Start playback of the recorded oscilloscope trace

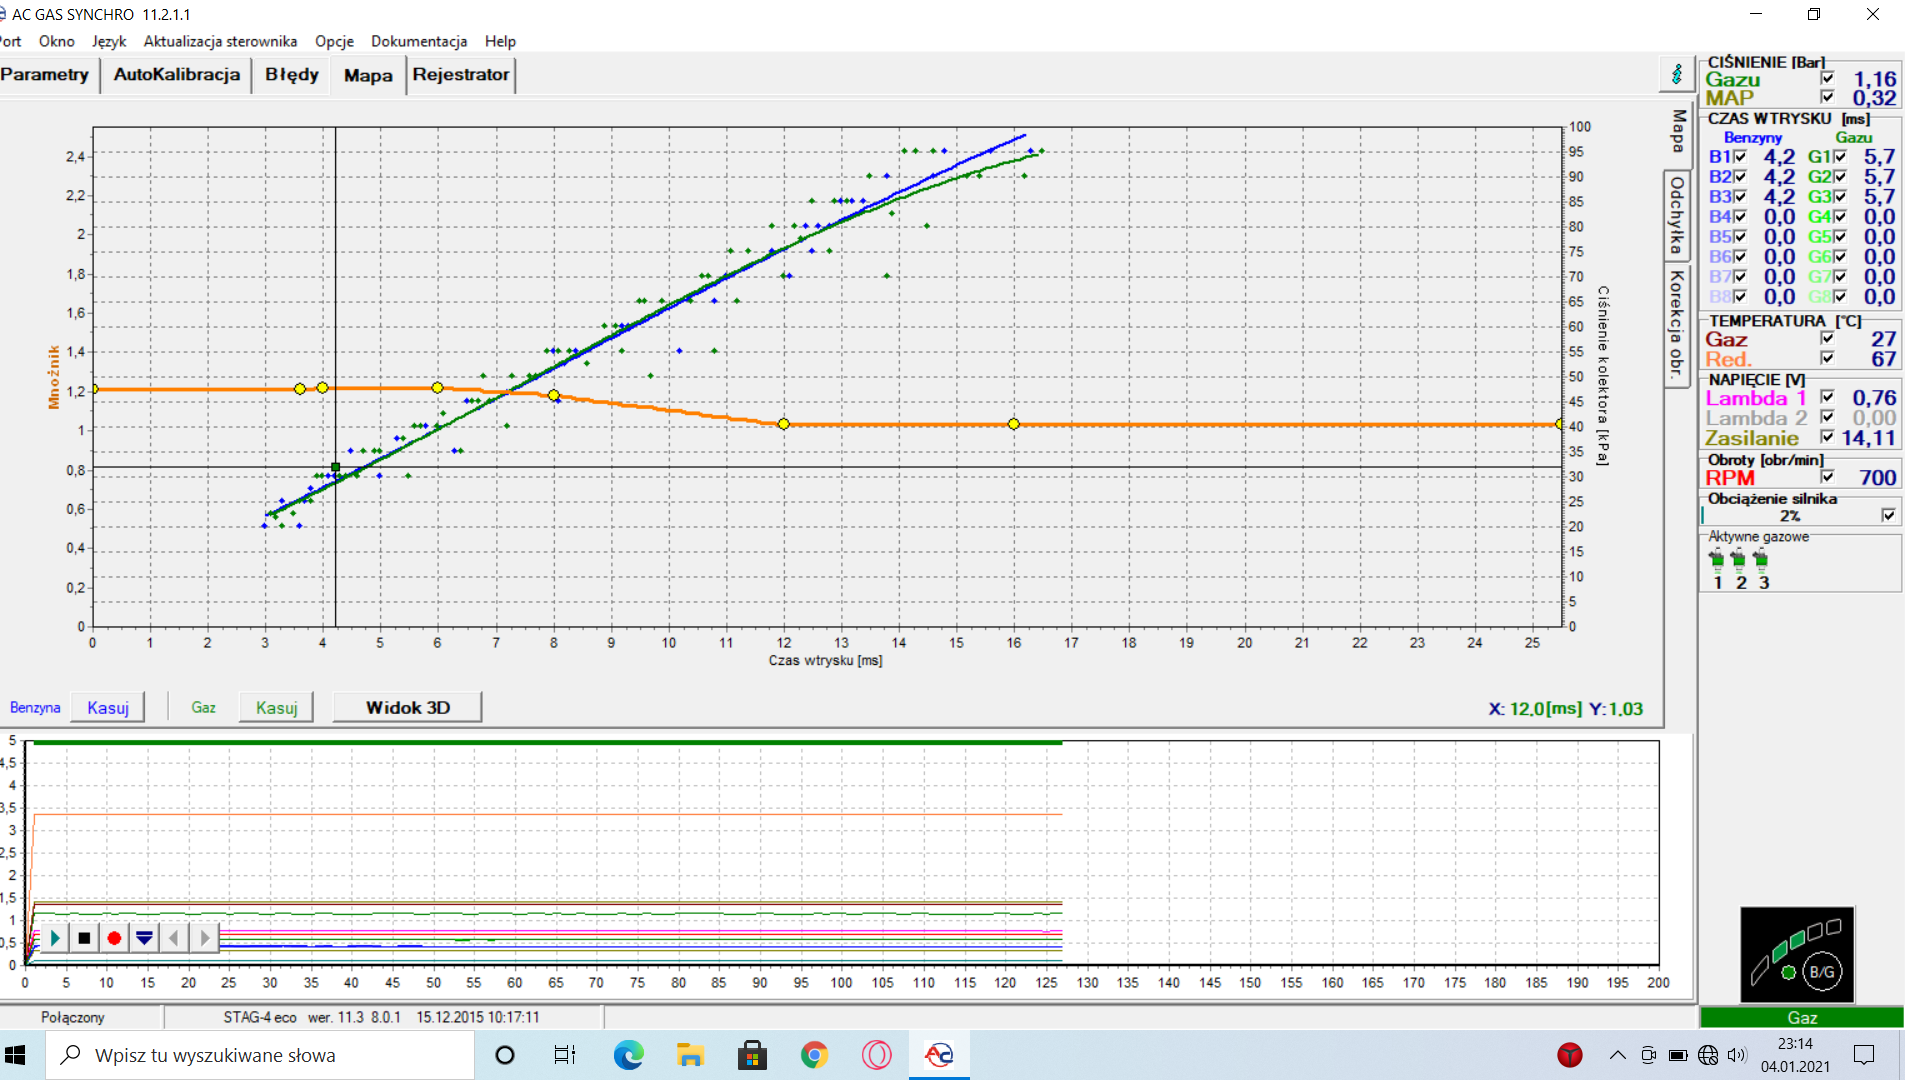(55, 938)
